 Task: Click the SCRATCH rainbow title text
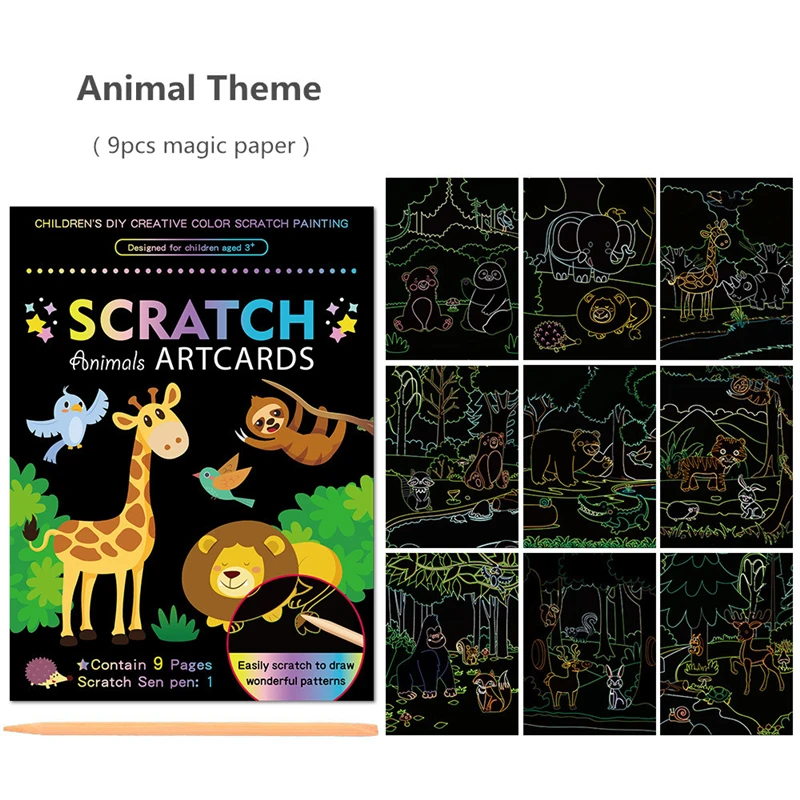point(191,319)
